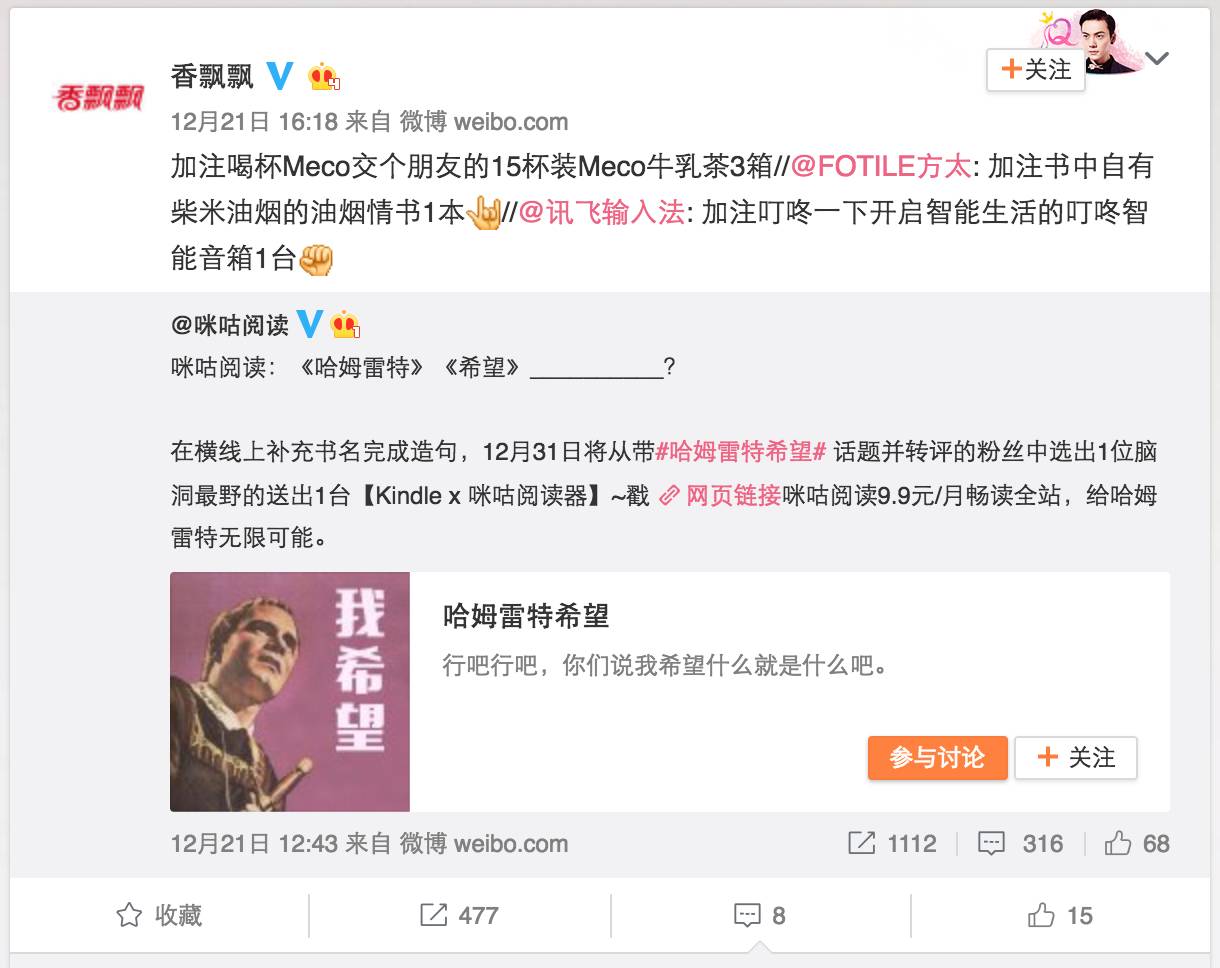Open the post options chevron dropdown
Image resolution: width=1220 pixels, height=968 pixels.
[x=1157, y=59]
